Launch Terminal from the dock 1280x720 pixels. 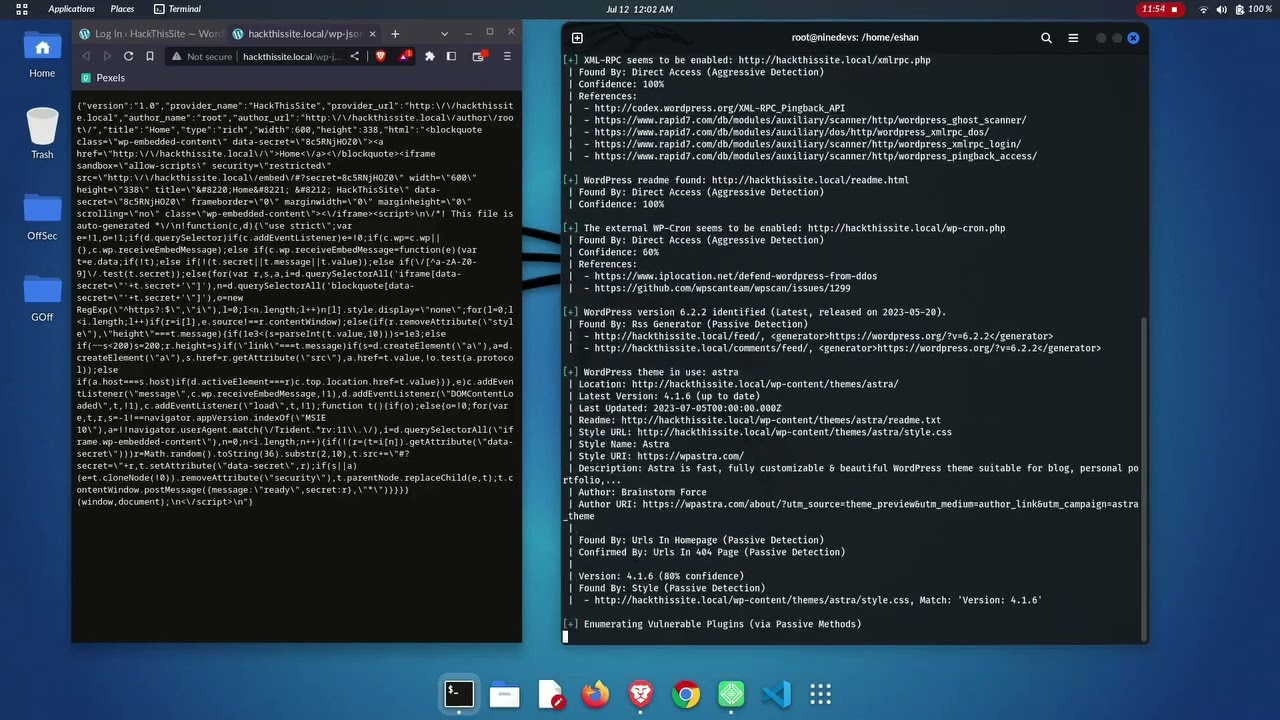[x=459, y=694]
